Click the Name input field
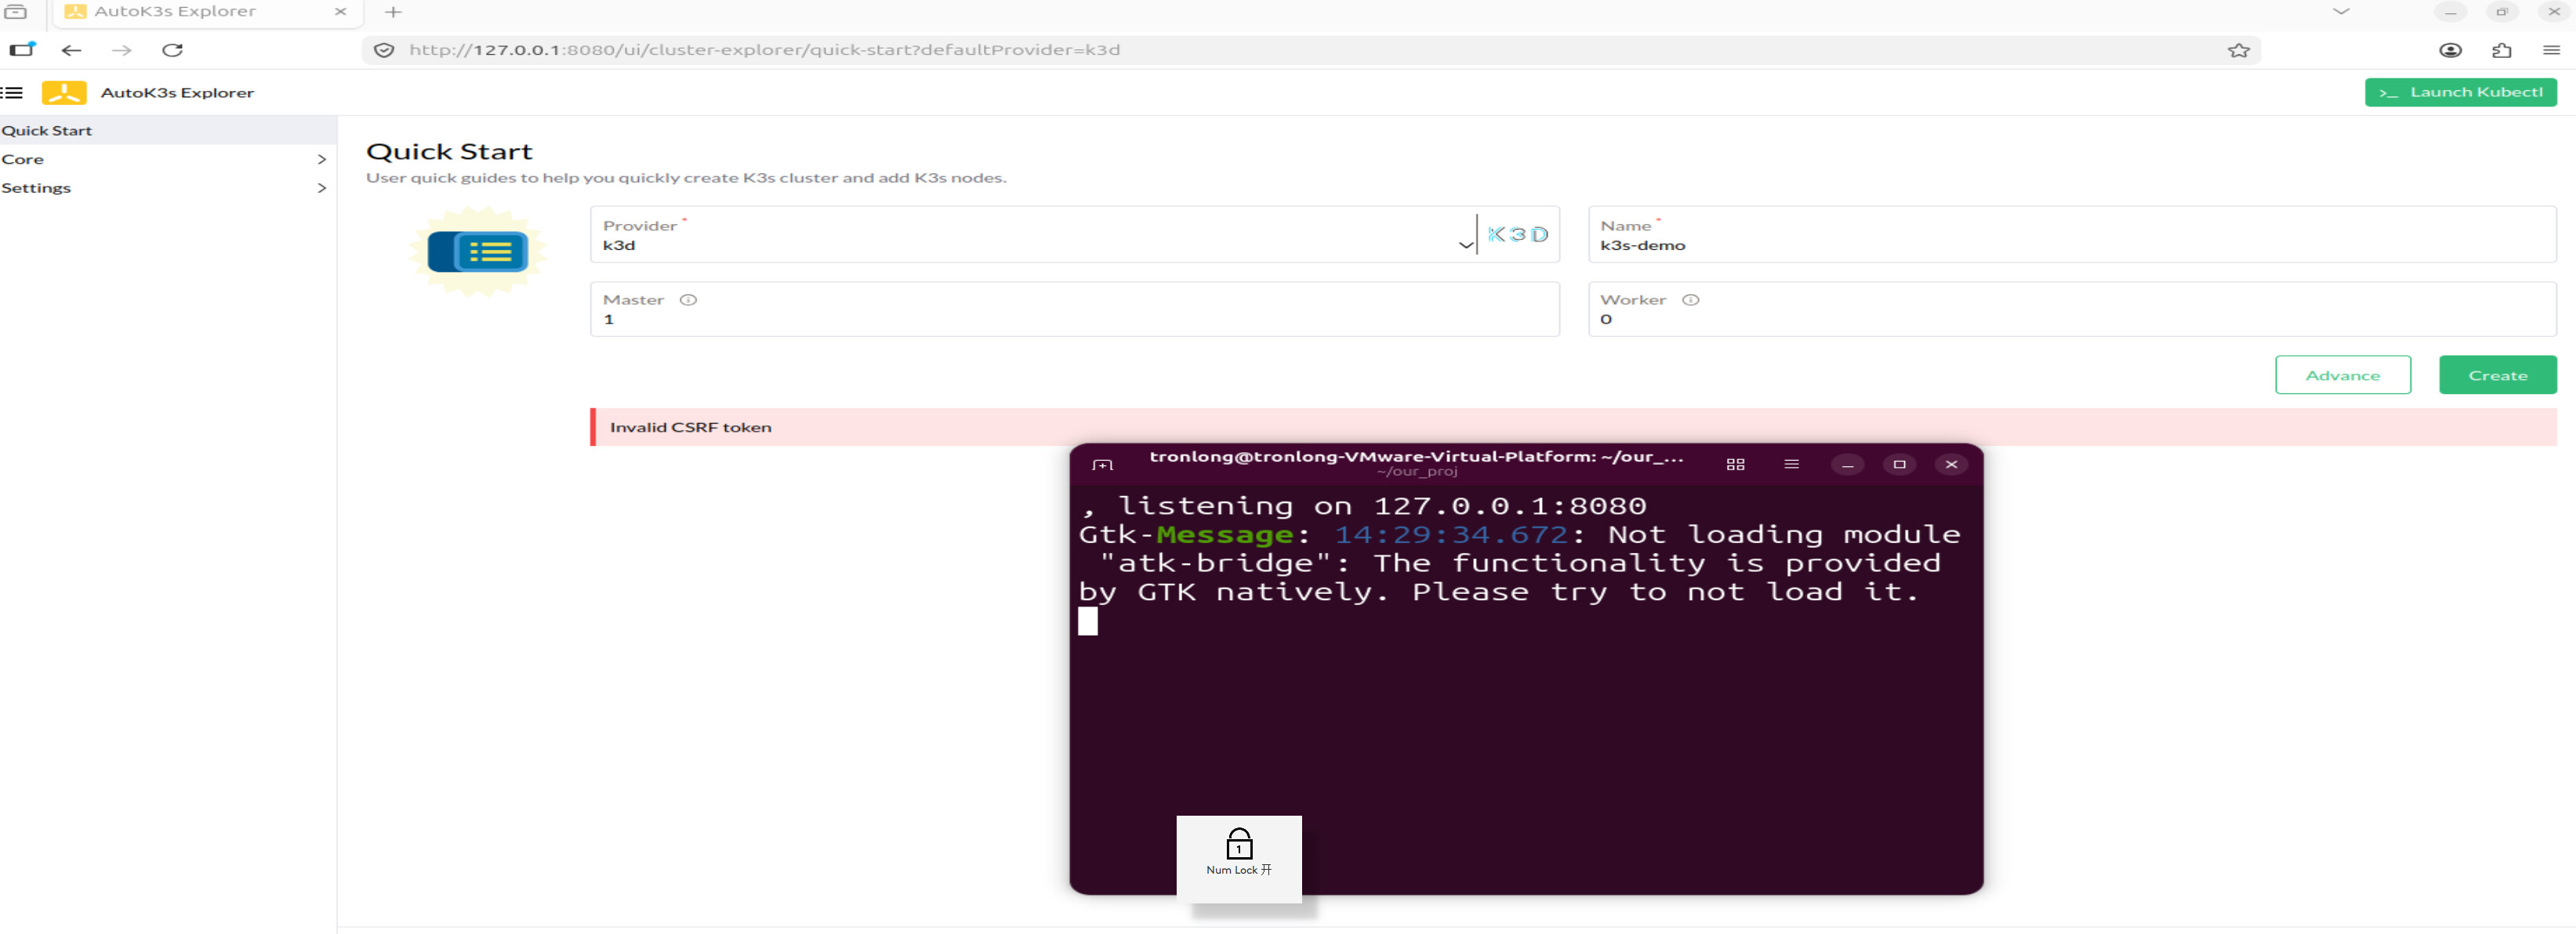Screen dimensions: 2576x934 2070,245
